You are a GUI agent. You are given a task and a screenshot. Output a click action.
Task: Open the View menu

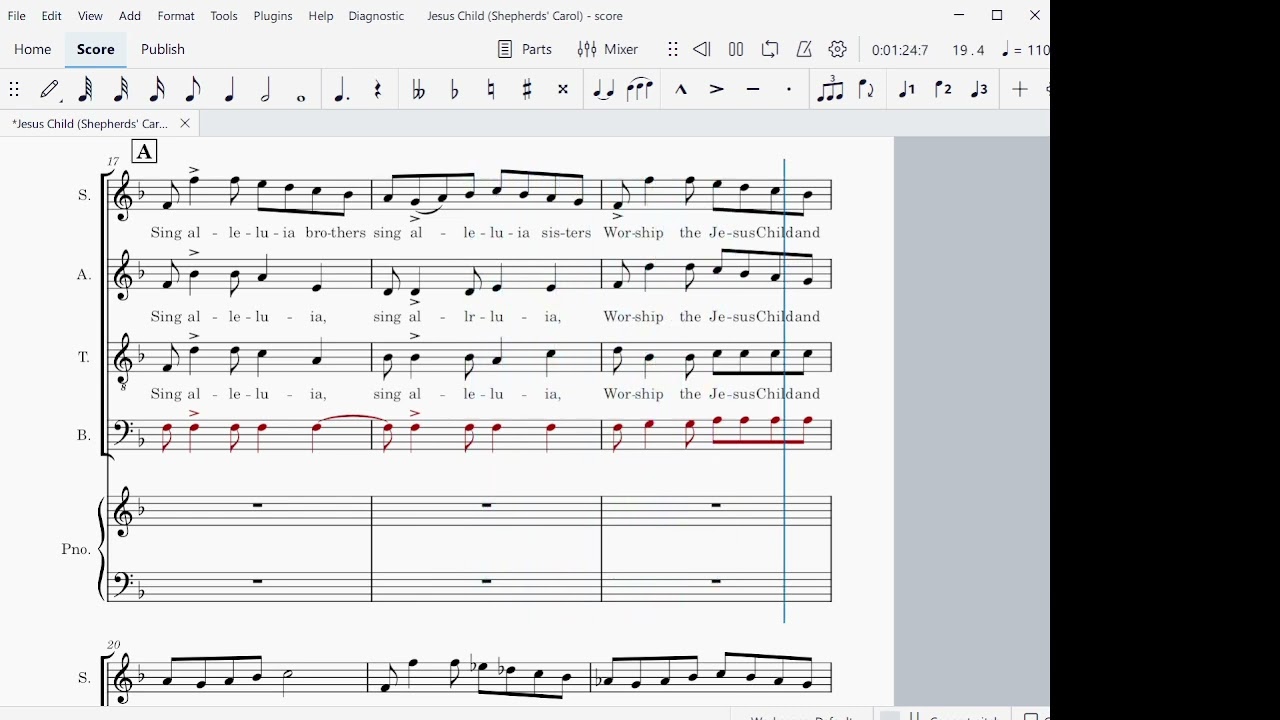pyautogui.click(x=90, y=16)
